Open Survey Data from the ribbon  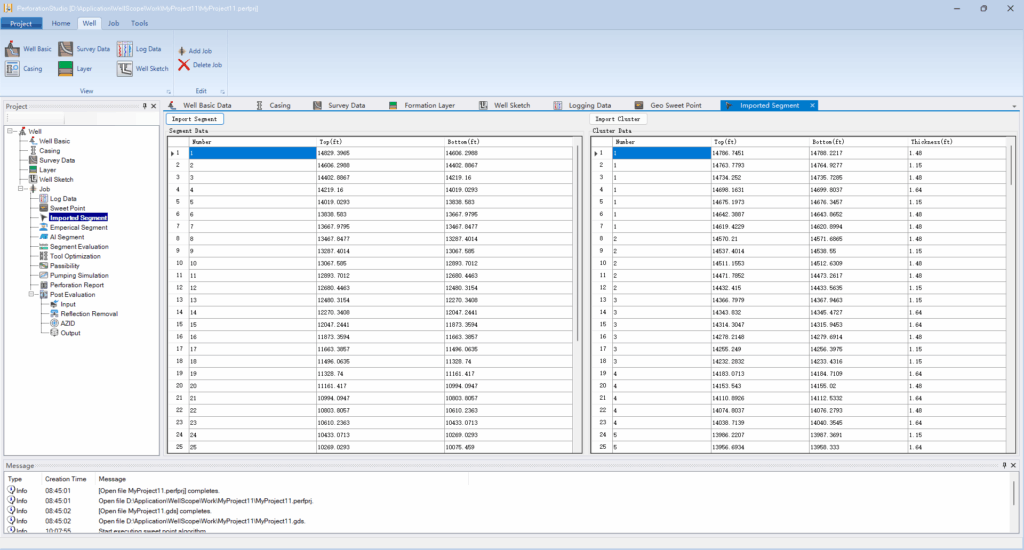[84, 49]
